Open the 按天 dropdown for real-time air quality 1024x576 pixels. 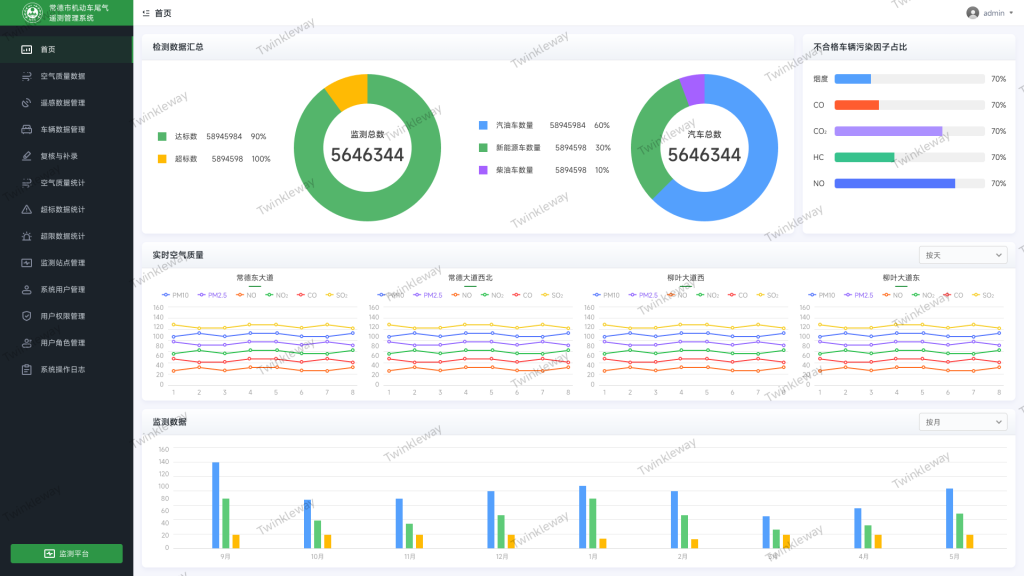coord(963,255)
